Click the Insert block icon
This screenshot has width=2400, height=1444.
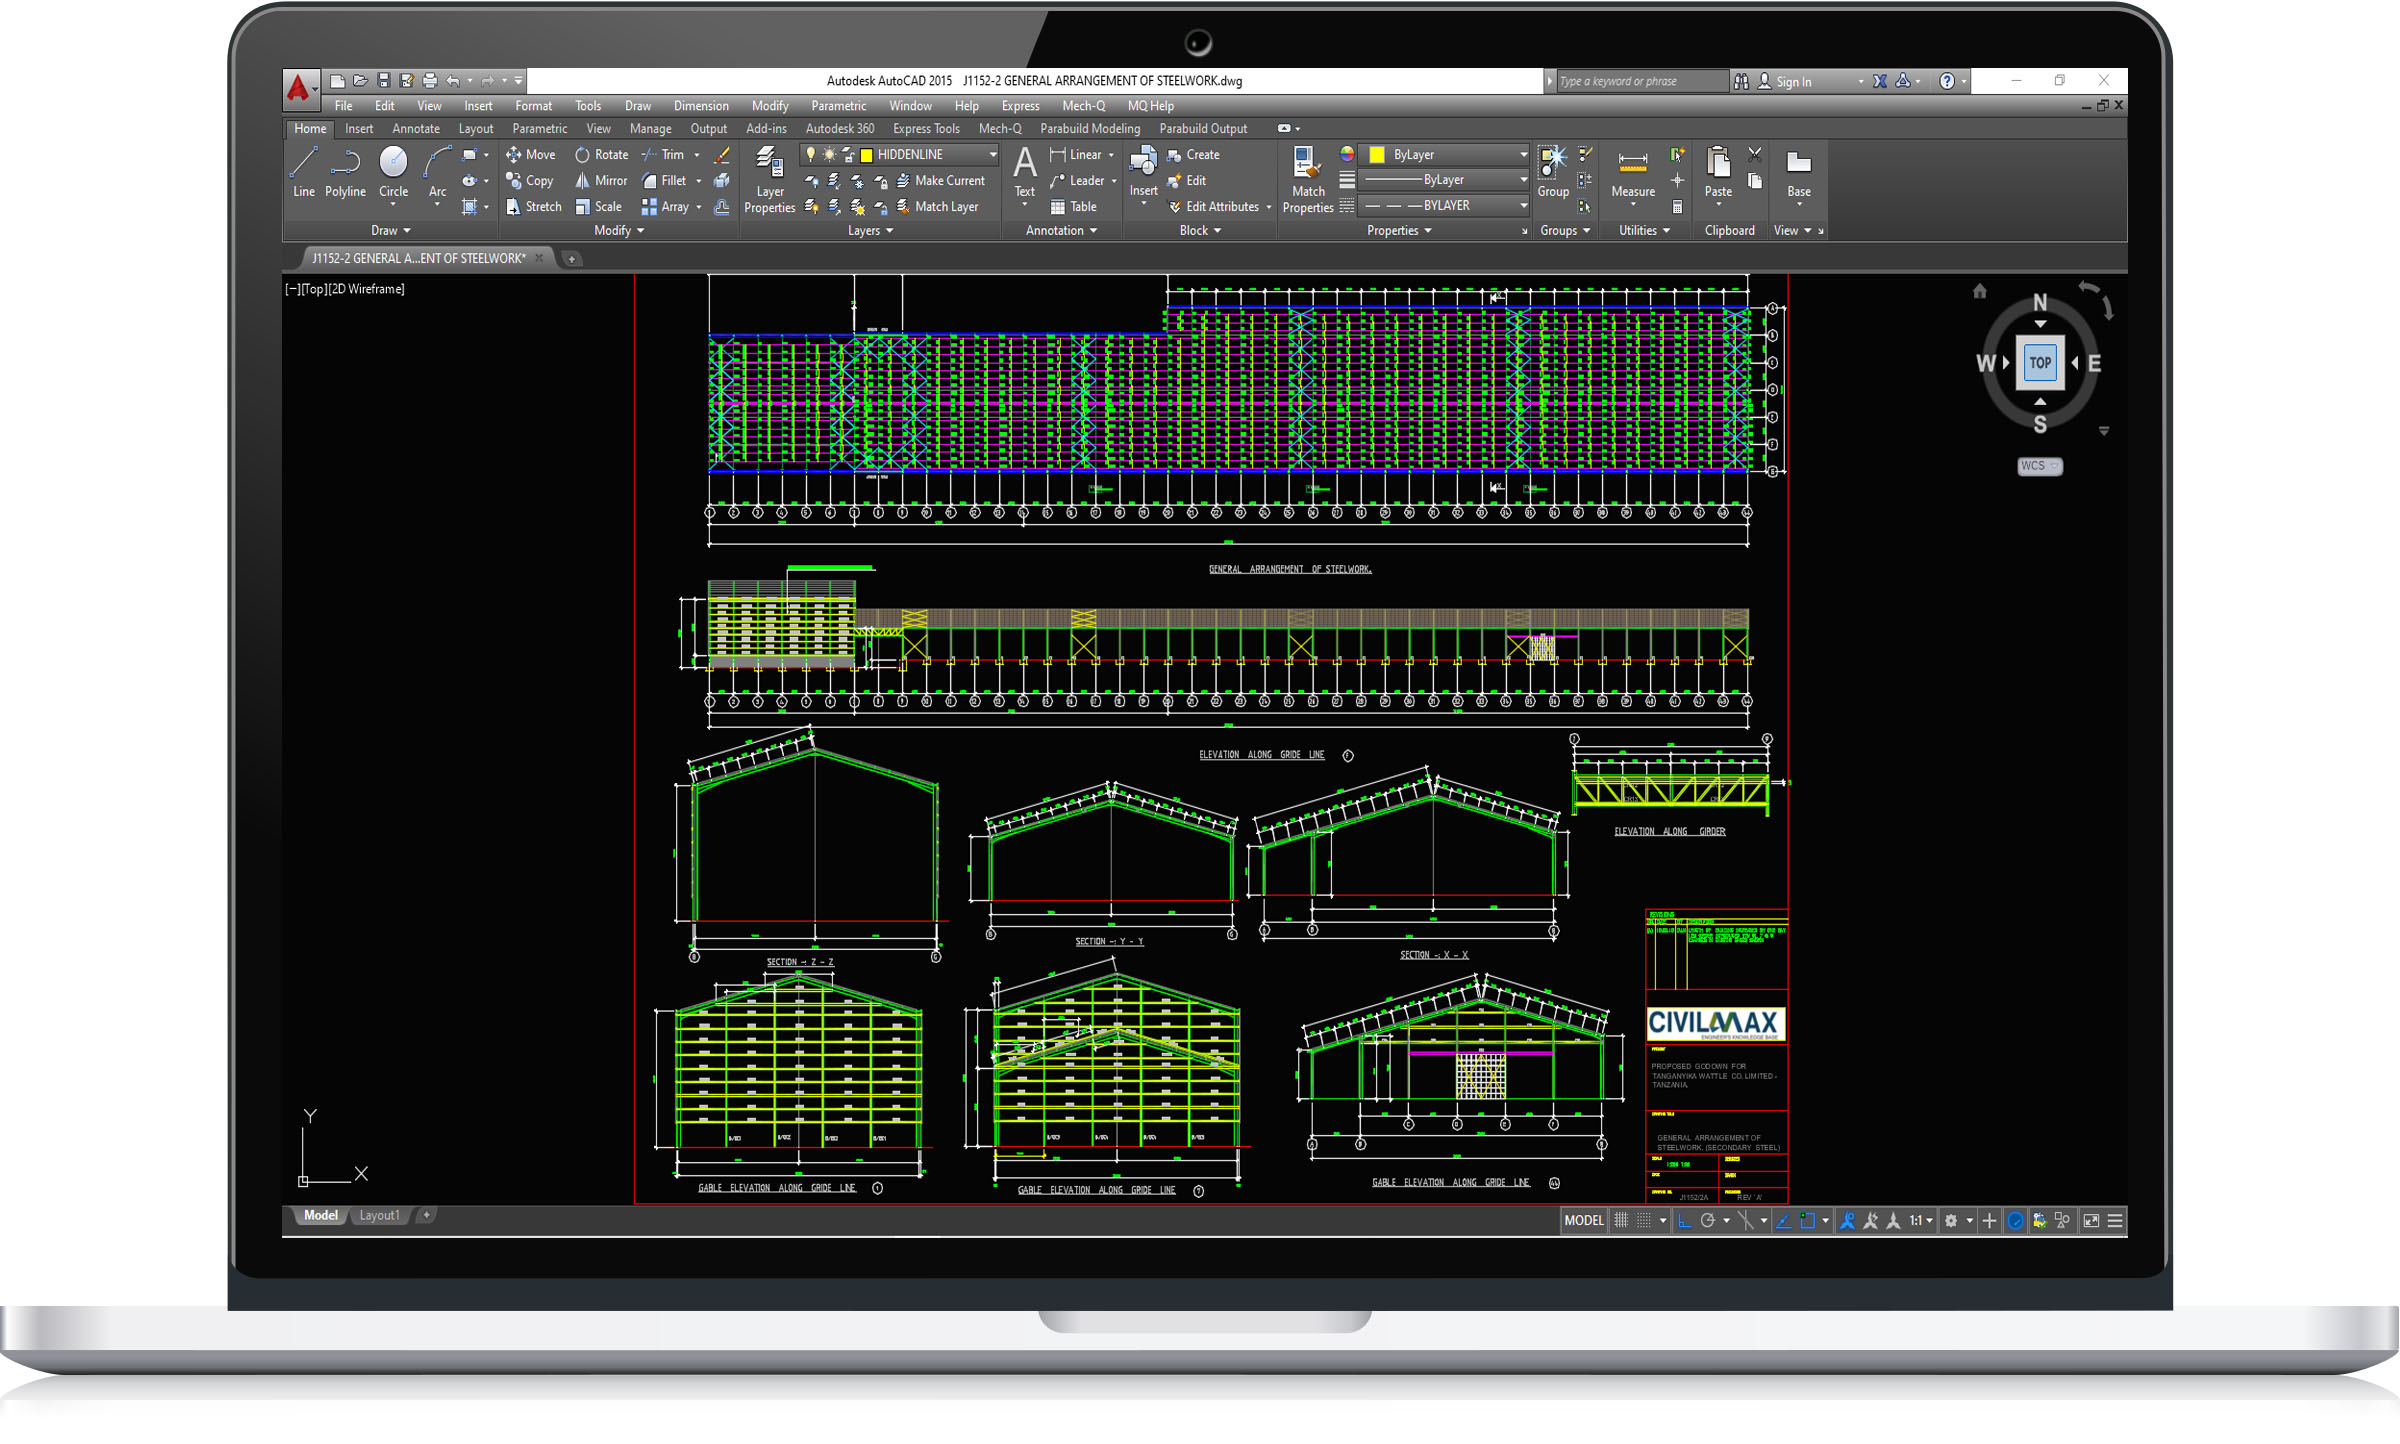click(1143, 170)
